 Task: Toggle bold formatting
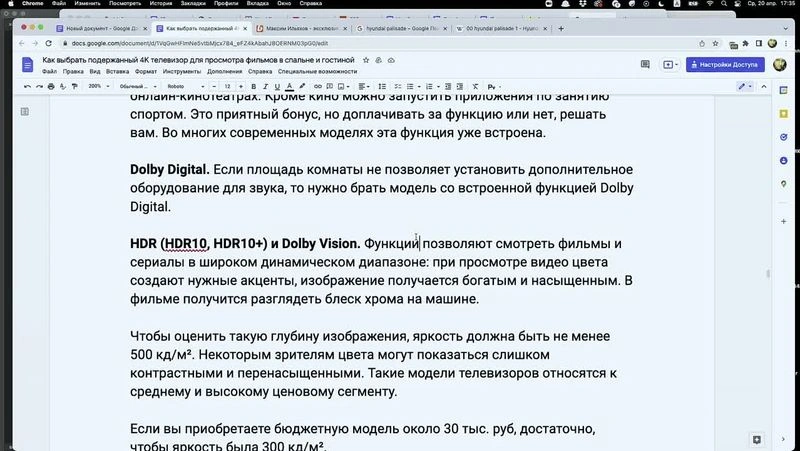(x=254, y=87)
